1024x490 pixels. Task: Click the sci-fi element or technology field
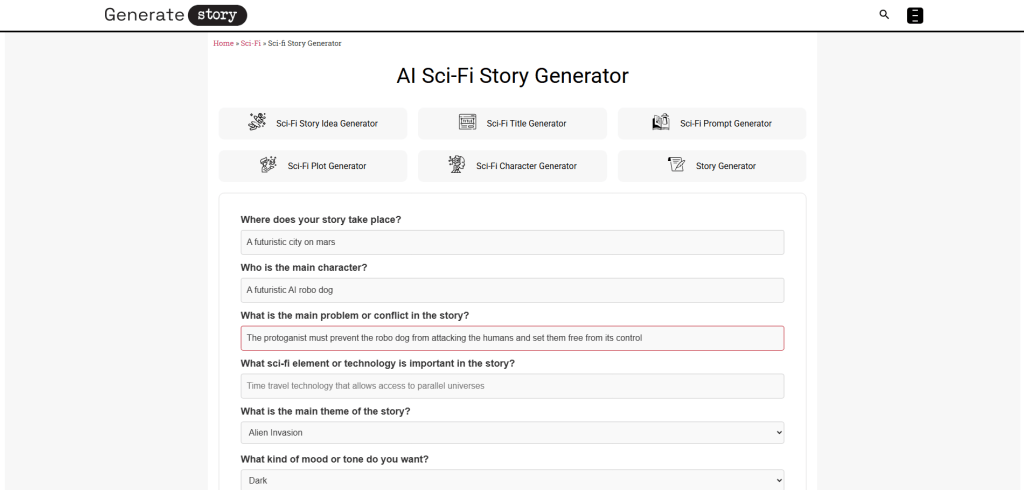point(512,386)
